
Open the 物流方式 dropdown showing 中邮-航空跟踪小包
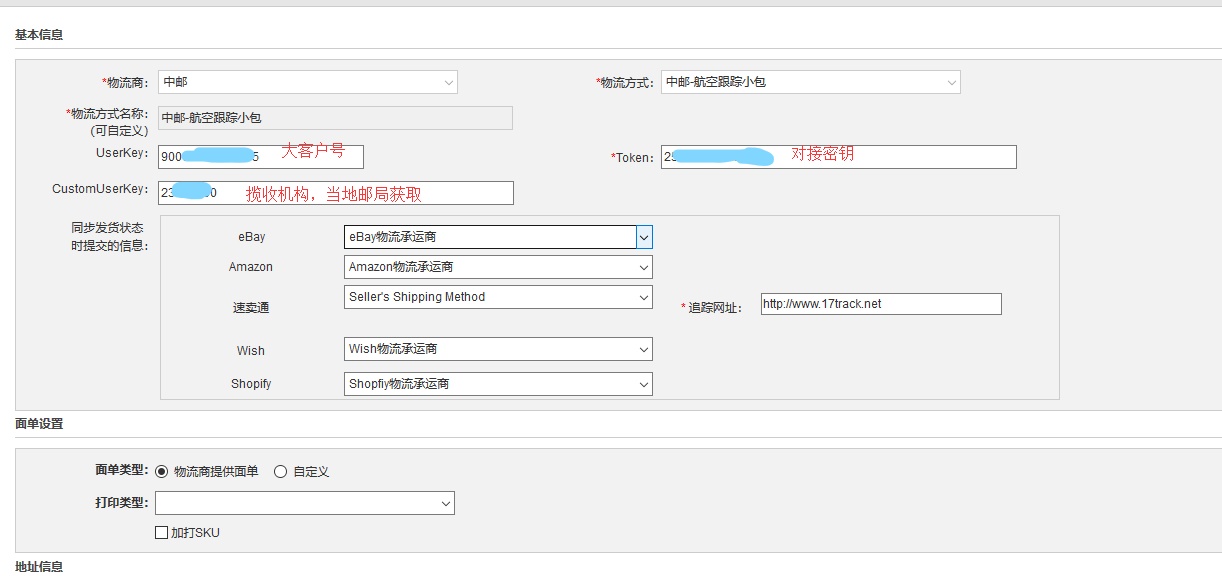point(810,82)
